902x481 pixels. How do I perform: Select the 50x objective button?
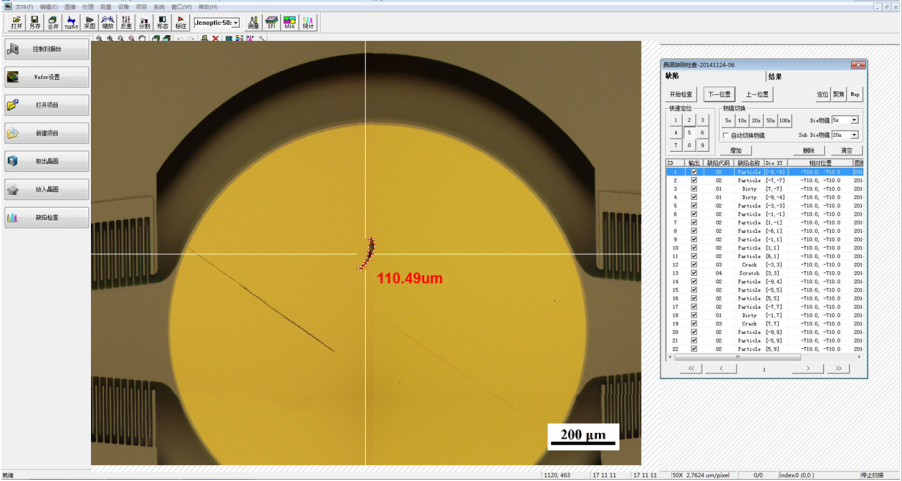[x=771, y=120]
